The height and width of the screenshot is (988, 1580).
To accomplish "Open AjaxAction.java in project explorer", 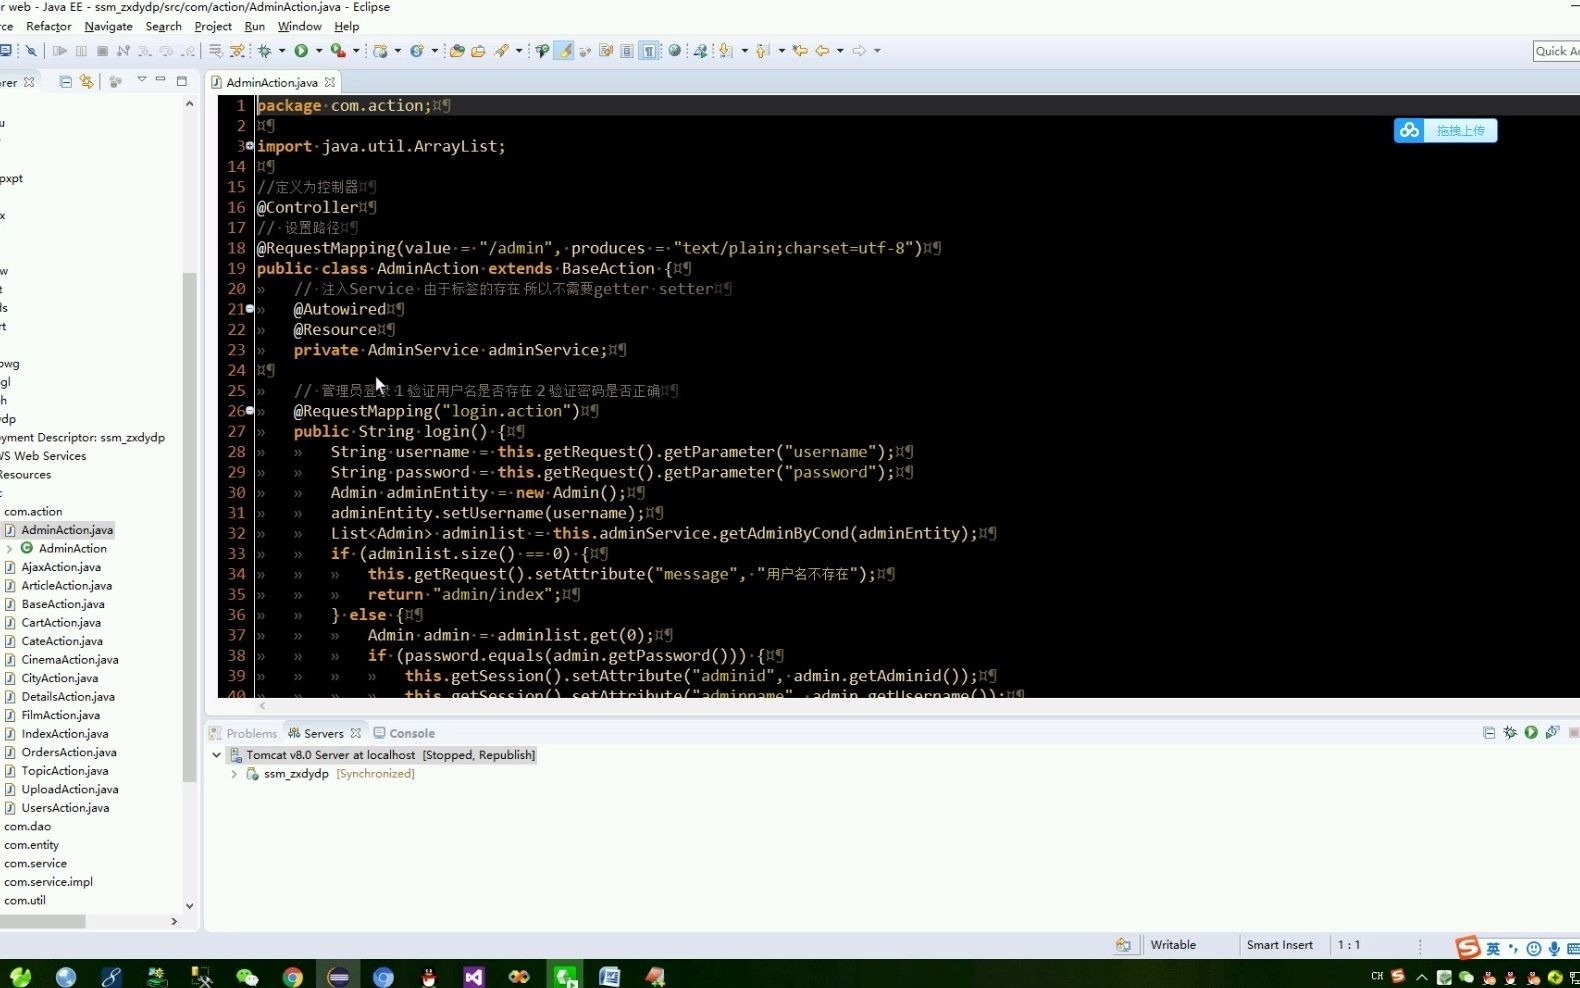I will (61, 567).
